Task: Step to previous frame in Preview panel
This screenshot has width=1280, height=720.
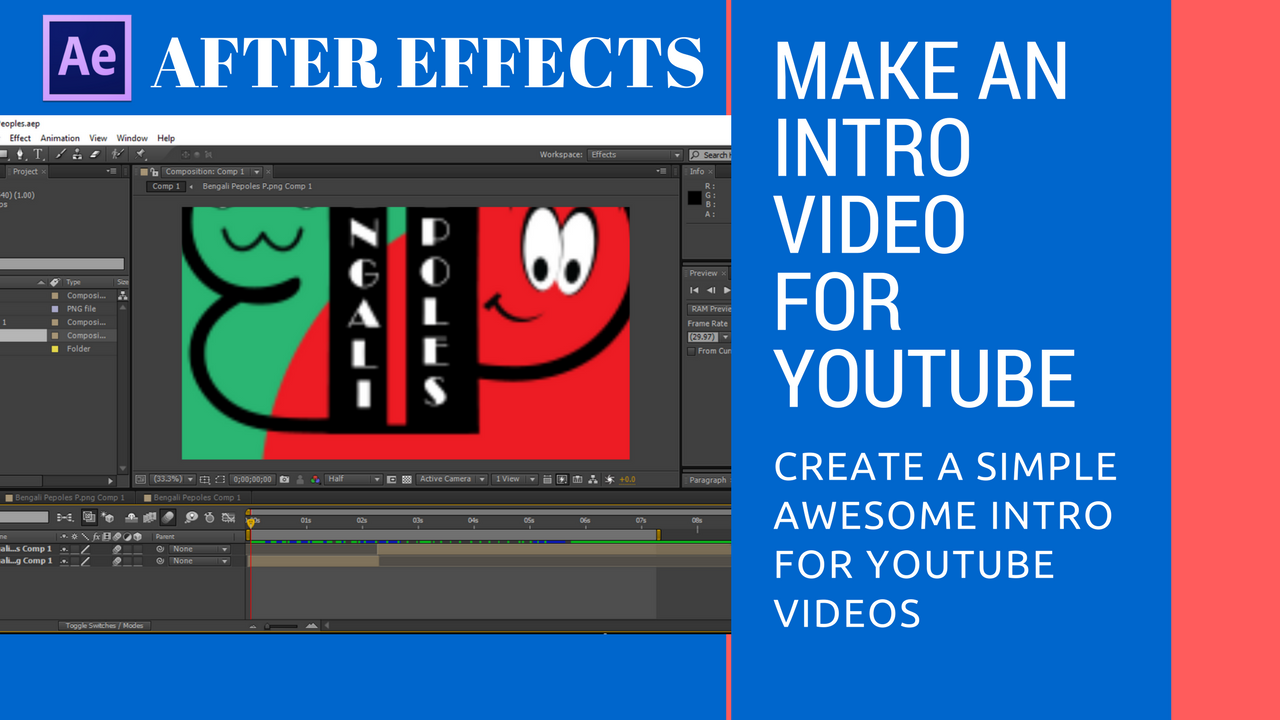Action: coord(711,290)
